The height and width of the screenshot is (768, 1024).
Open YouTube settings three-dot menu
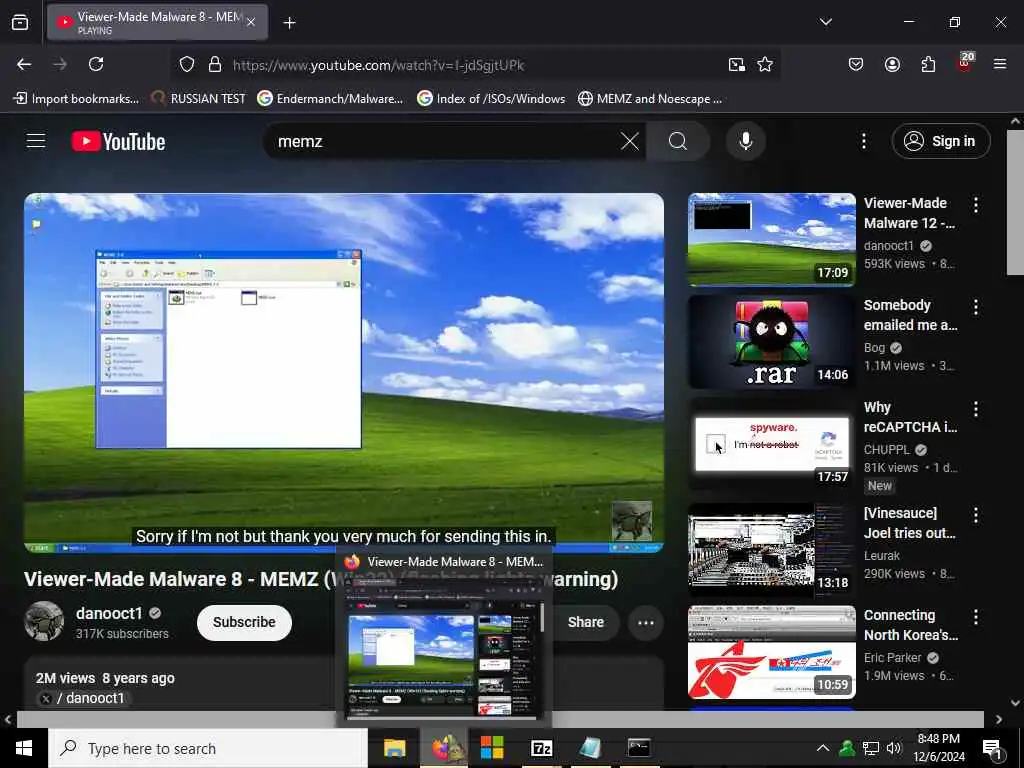pyautogui.click(x=863, y=141)
